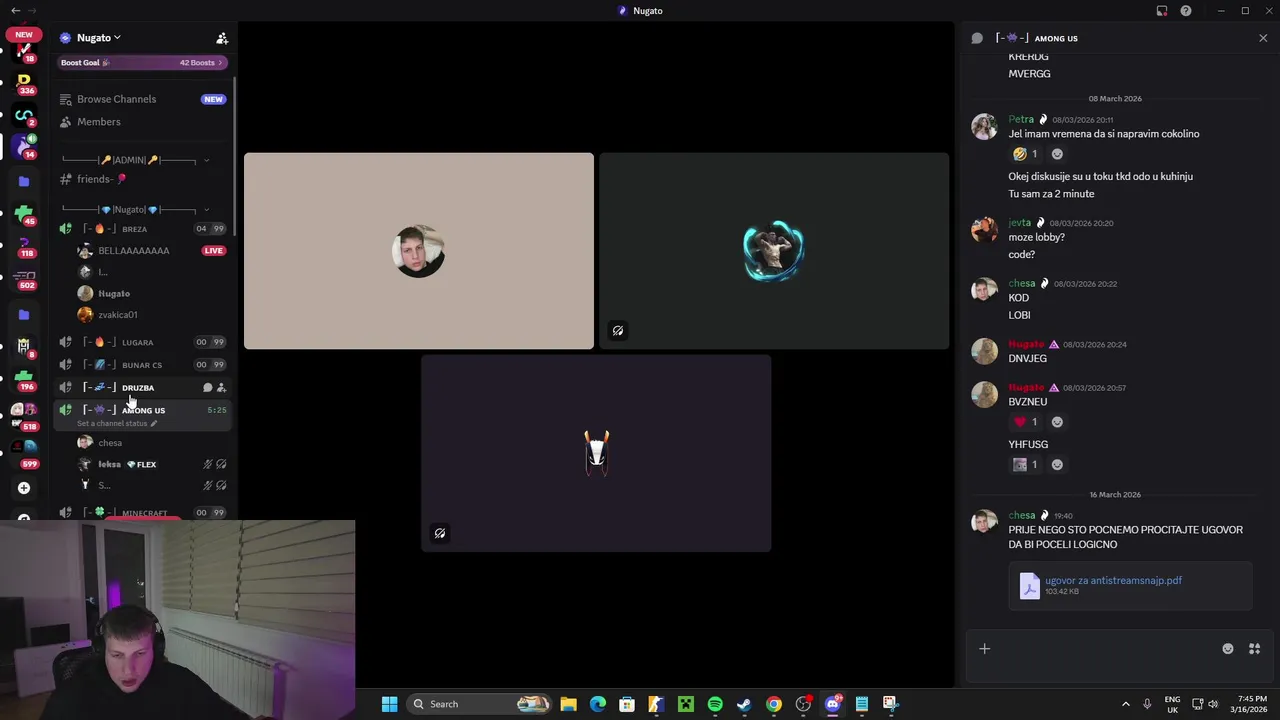
Task: Open chat icon for DRUZBA channel
Action: (208, 388)
